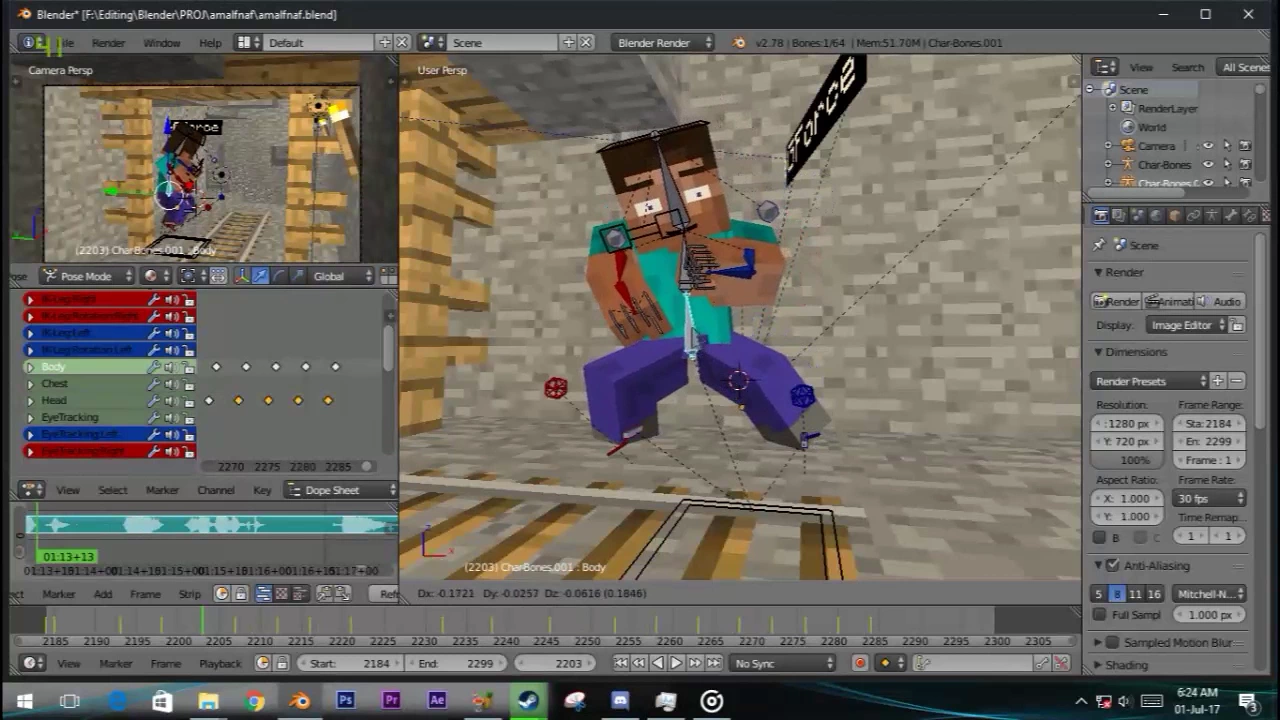The image size is (1280, 720).
Task: Open the constraints properties chain tab
Action: [x=1193, y=215]
